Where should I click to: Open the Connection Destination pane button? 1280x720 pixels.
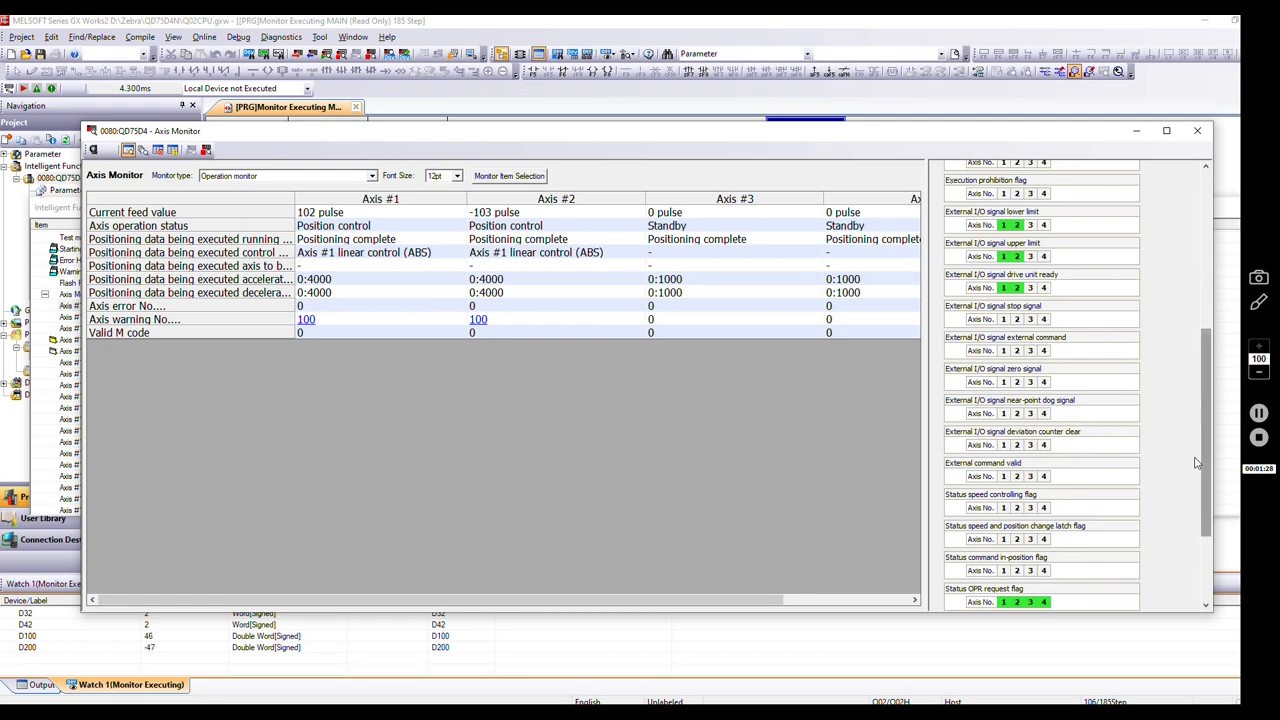click(41, 540)
